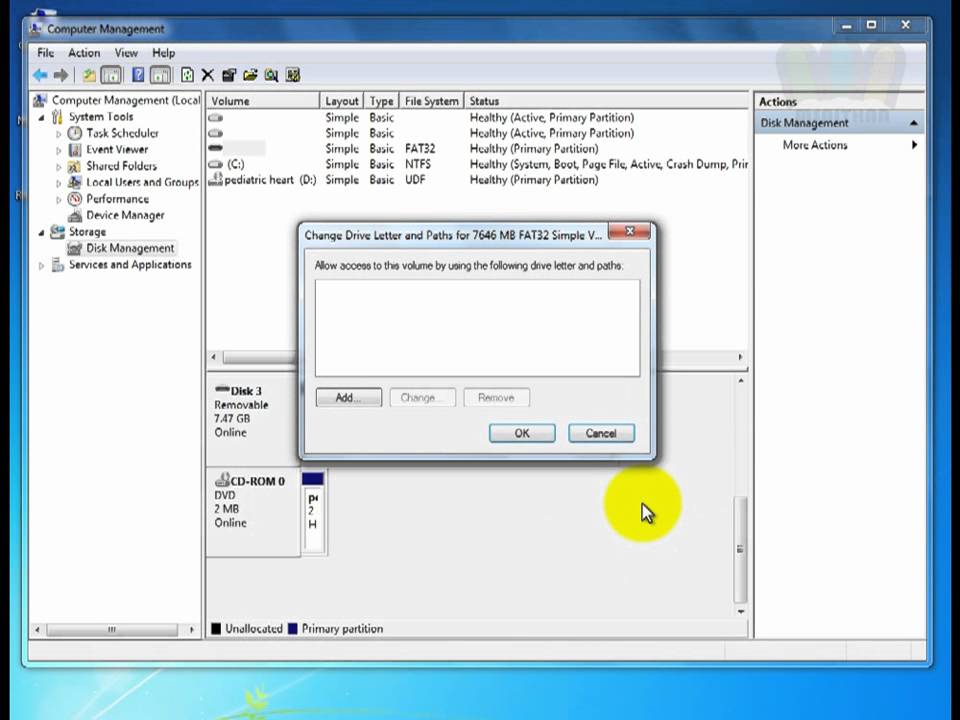The height and width of the screenshot is (720, 960).
Task: Click the Forward arrow in the toolbar
Action: pyautogui.click(x=61, y=75)
